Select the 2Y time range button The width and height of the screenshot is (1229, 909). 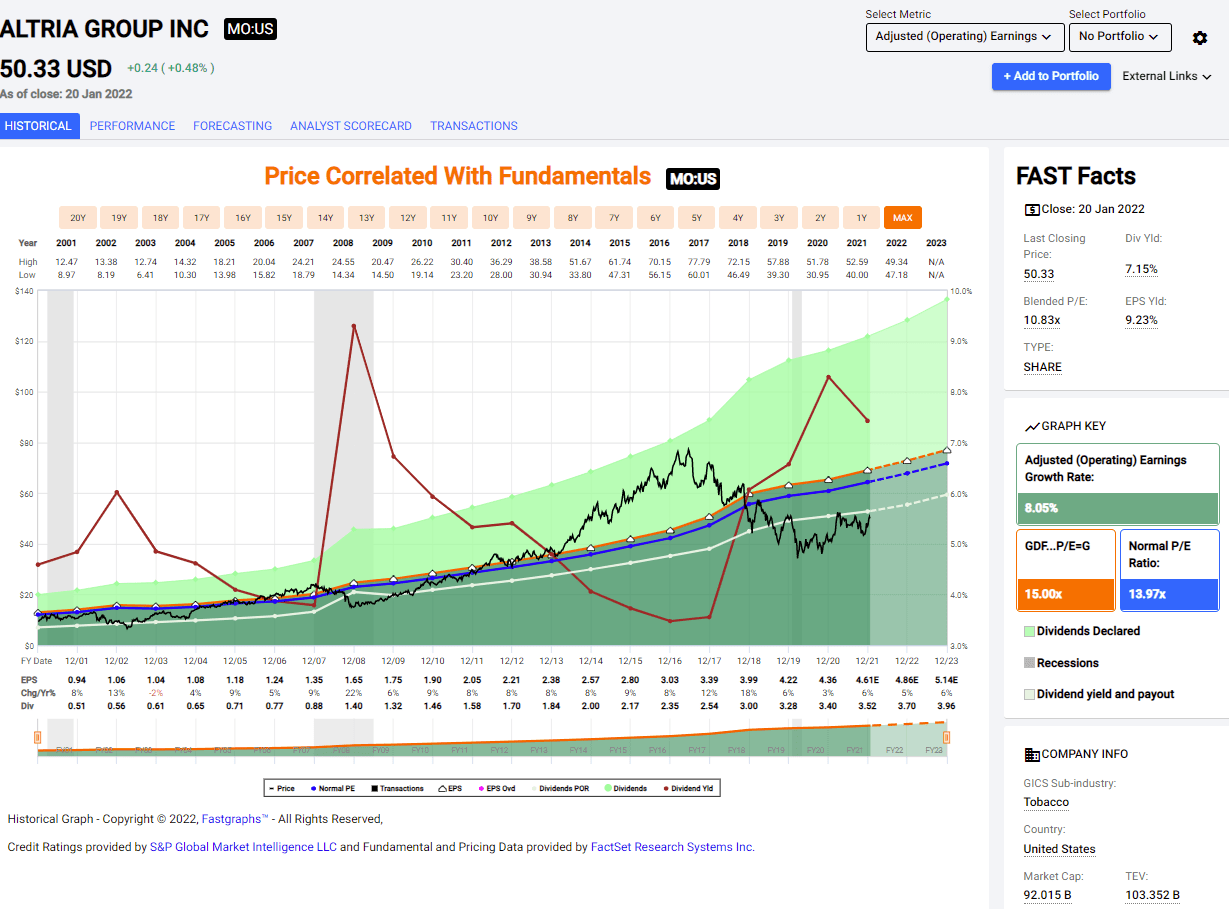(x=820, y=218)
